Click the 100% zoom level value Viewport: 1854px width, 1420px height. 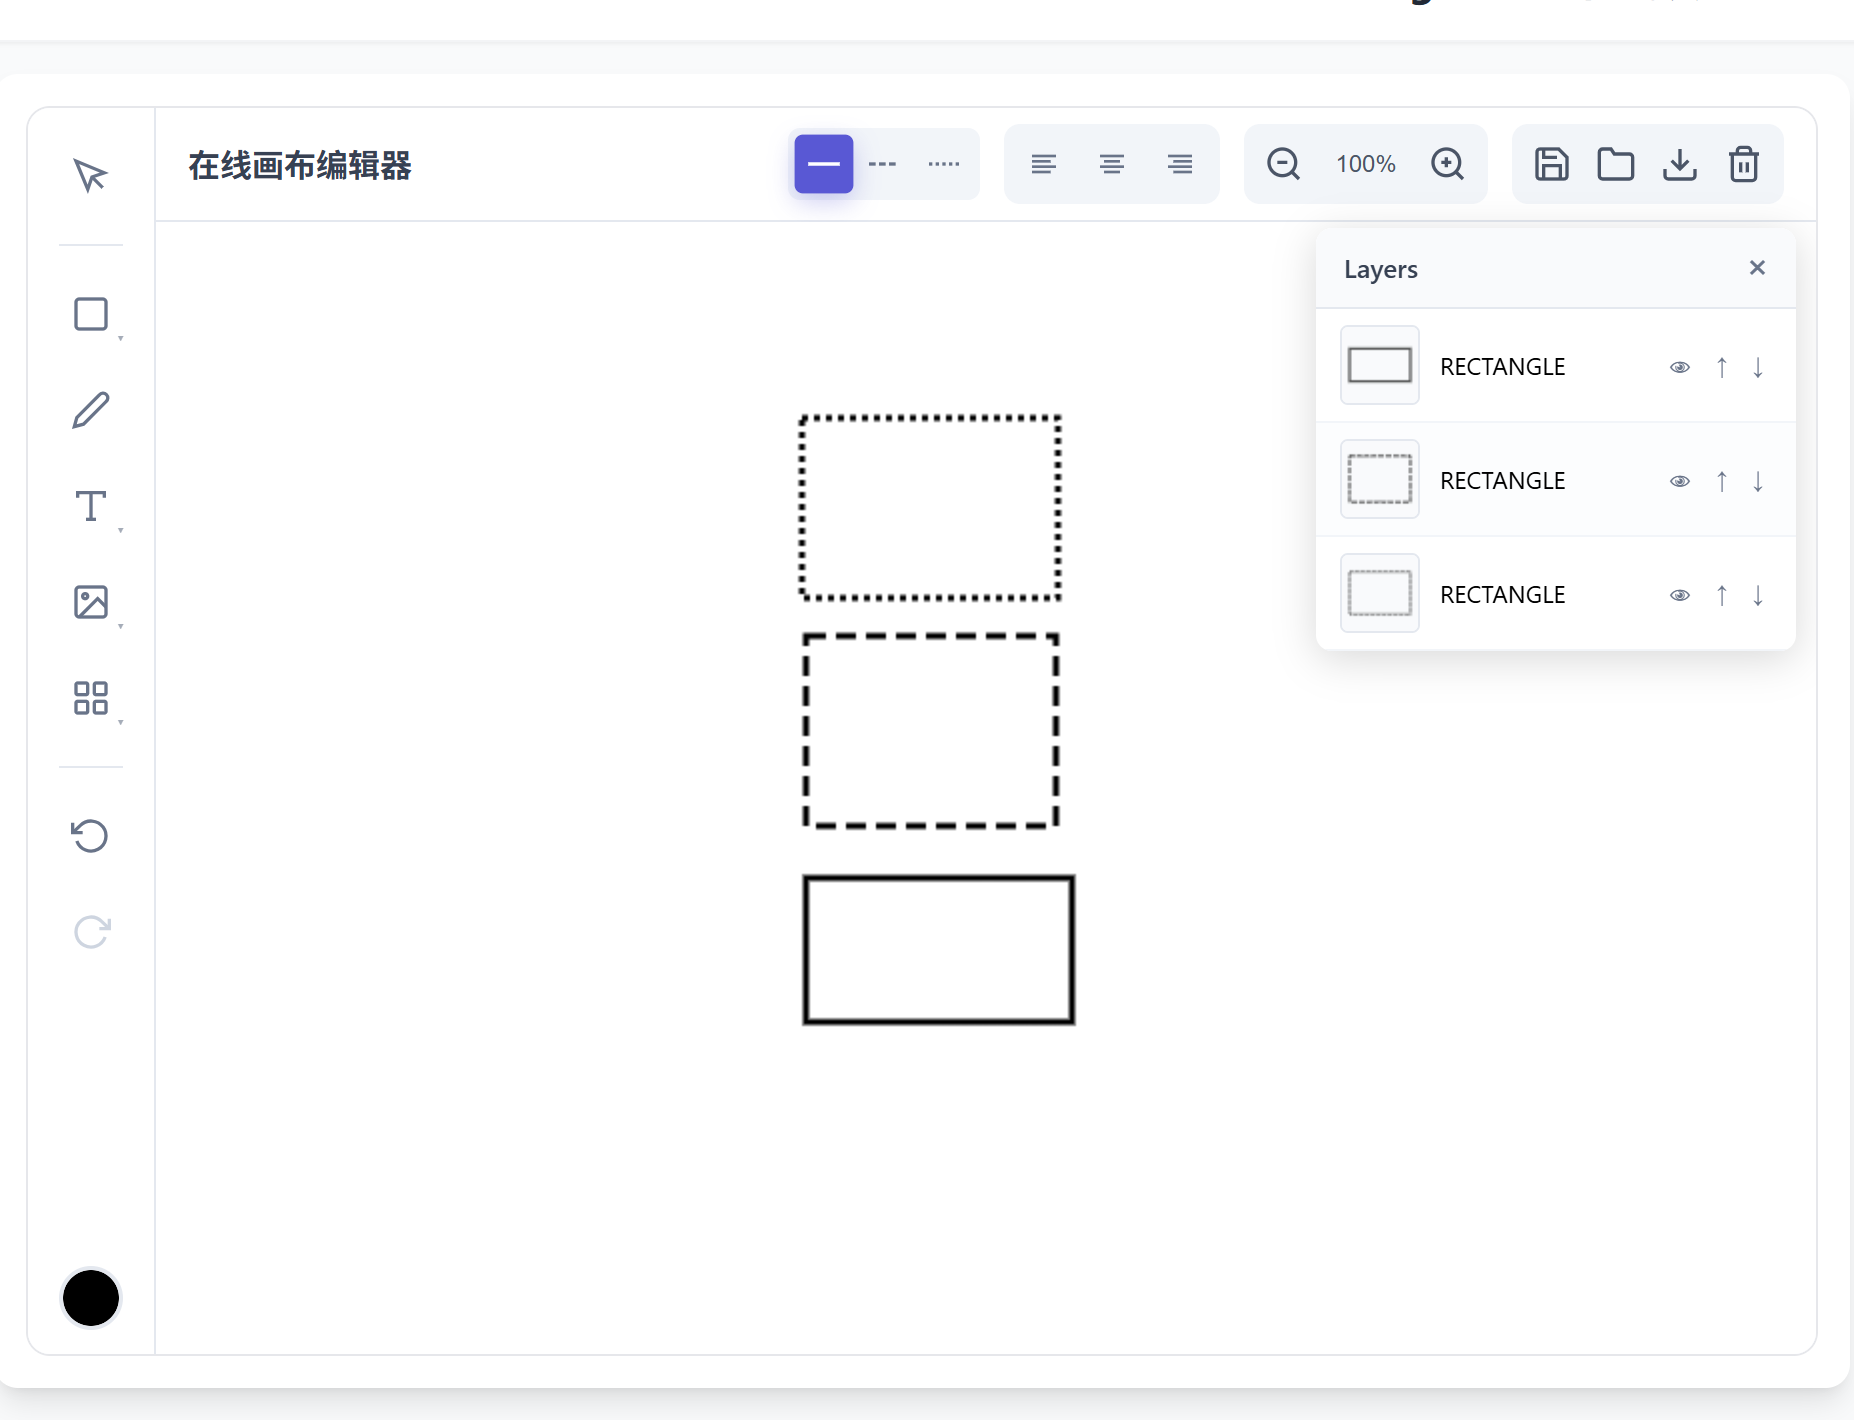[x=1366, y=164]
